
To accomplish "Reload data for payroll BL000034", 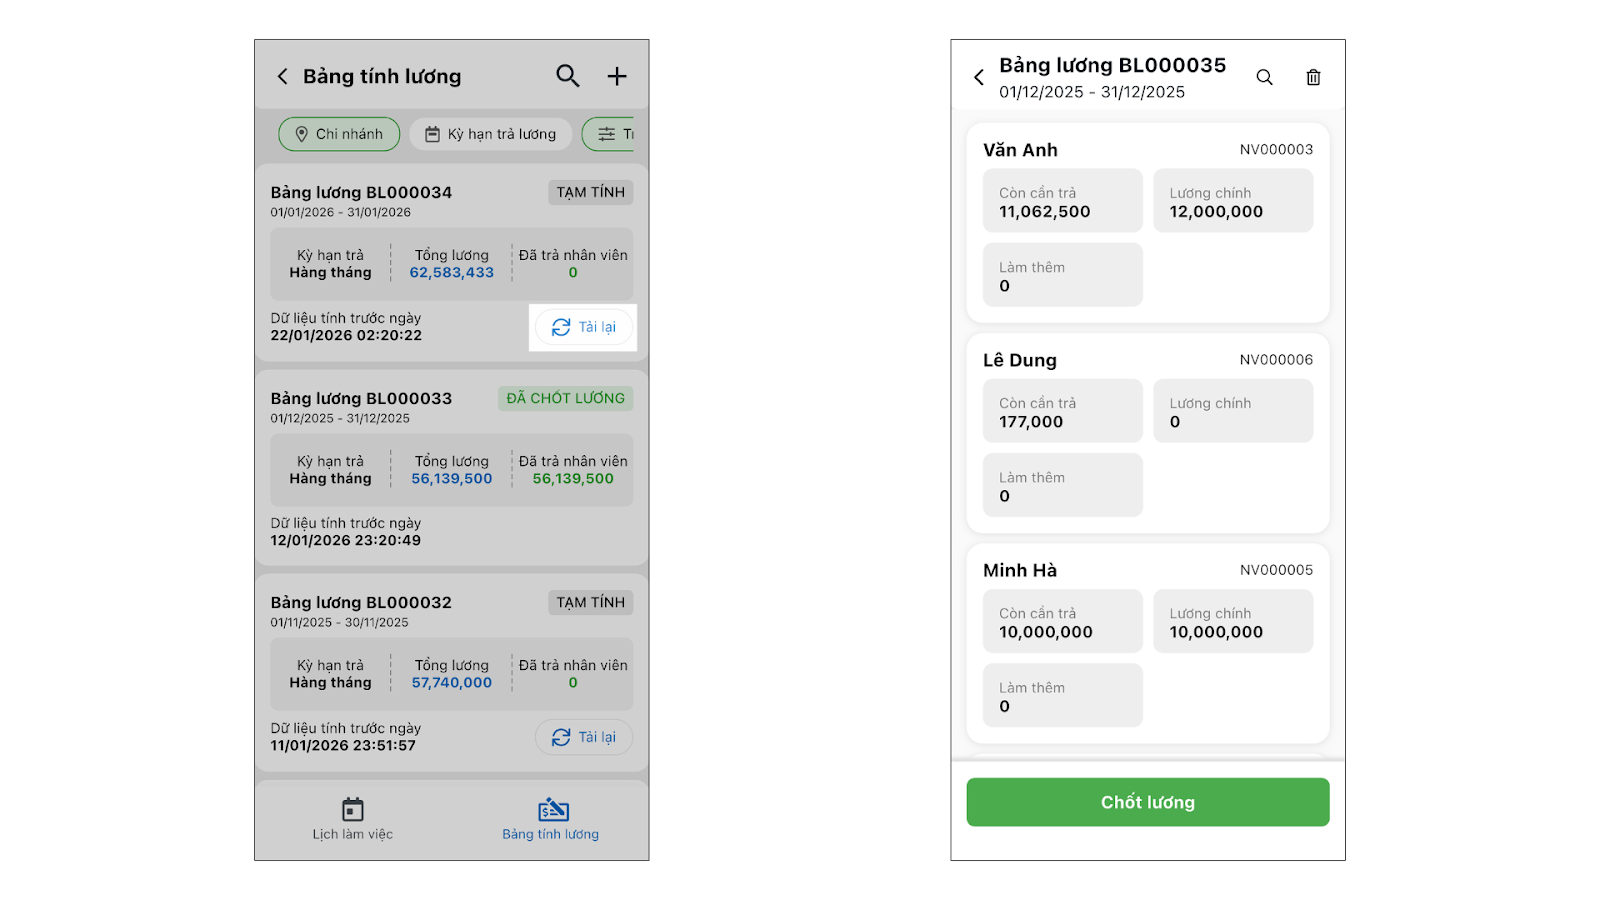I will 584,327.
